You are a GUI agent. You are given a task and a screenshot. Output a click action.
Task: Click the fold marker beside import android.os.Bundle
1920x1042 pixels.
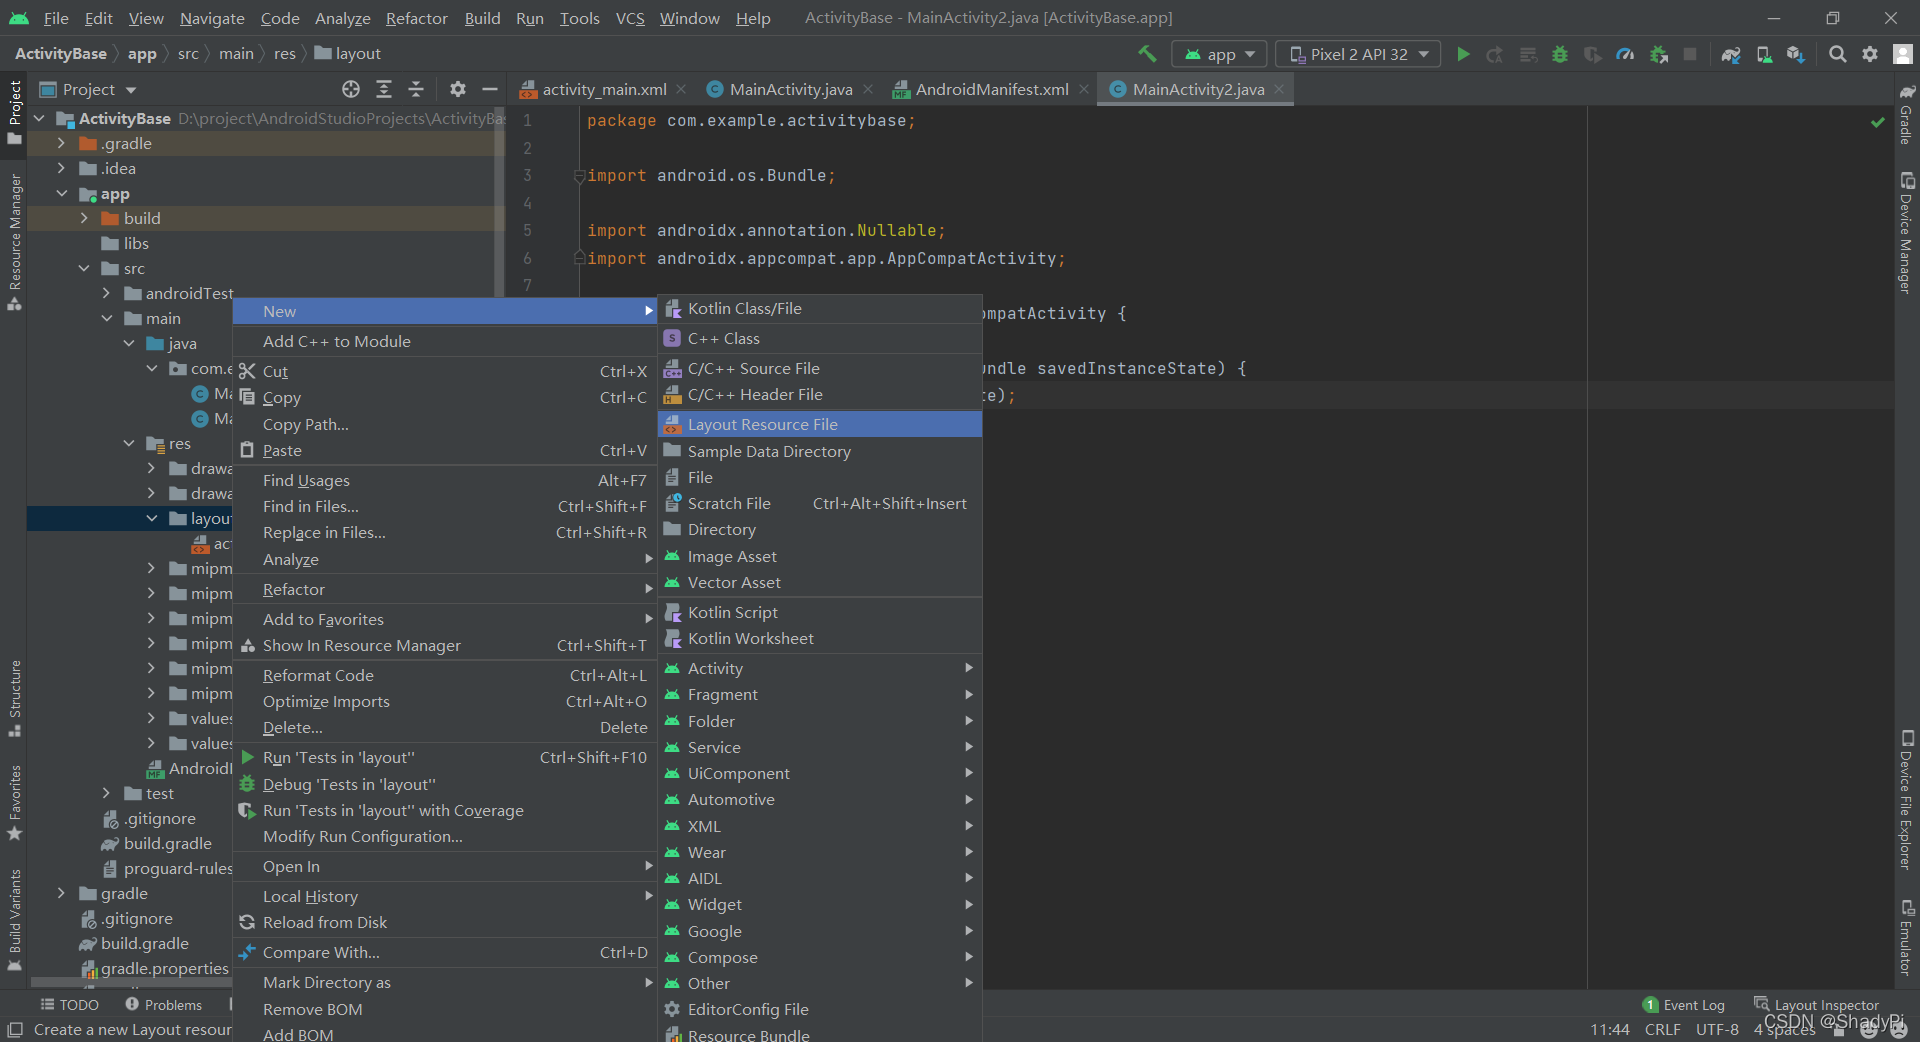[579, 176]
